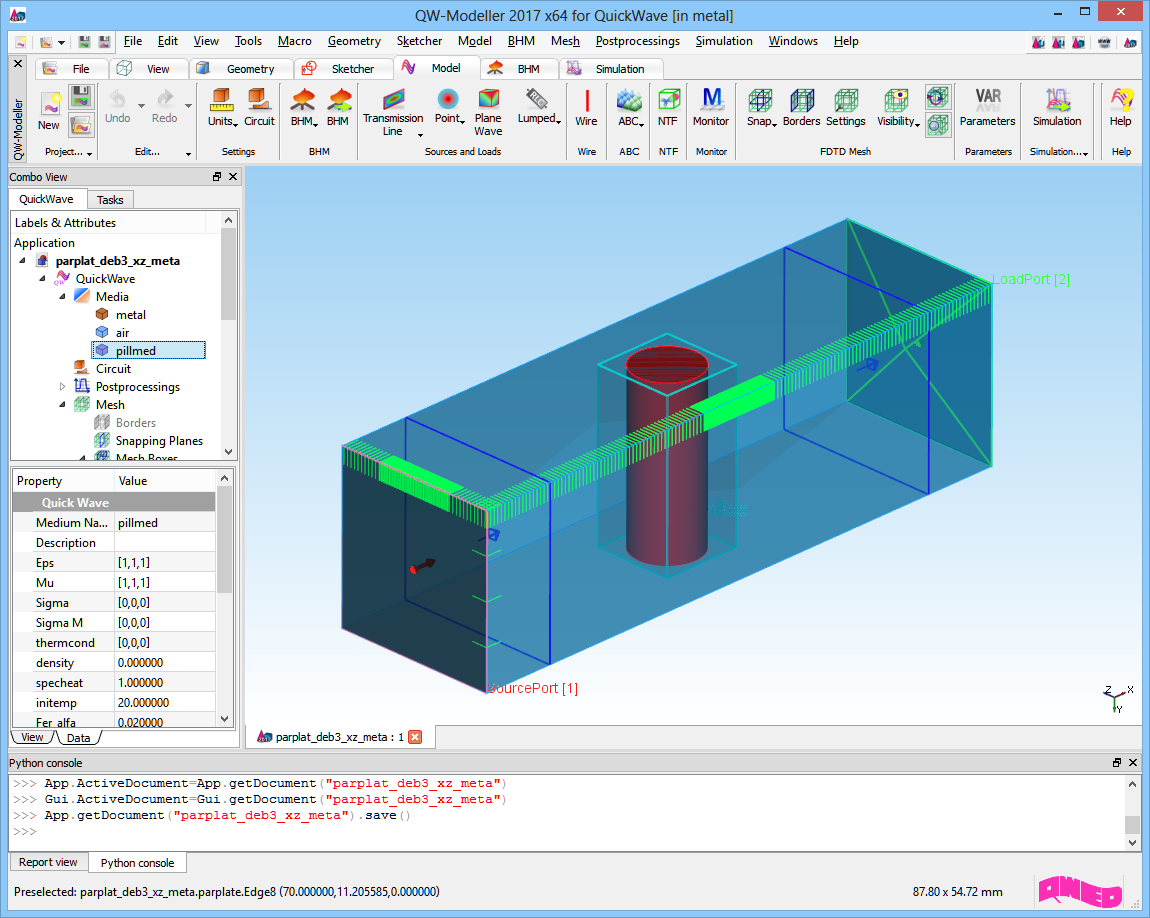
Task: Select Snapping Planes in tree
Action: click(150, 441)
